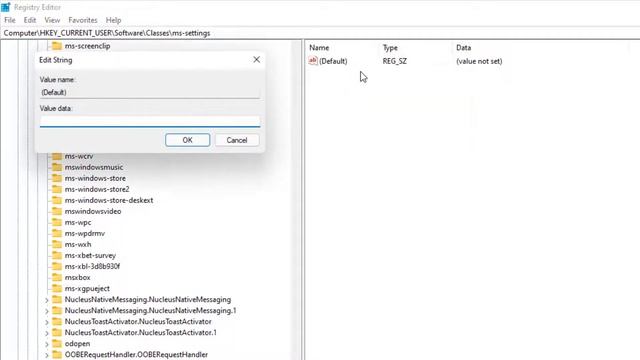Screen dimensions: 640x360
Task: Select the ms-wcrv tree item
Action: coord(79,156)
